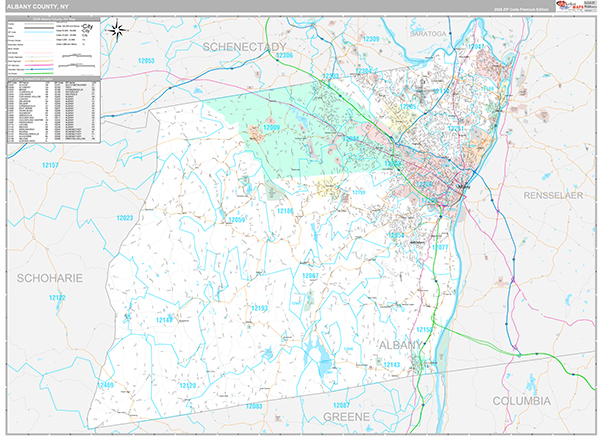The height and width of the screenshot is (436, 600).
Task: Click the COLUMBIA county label
Action: click(522, 401)
